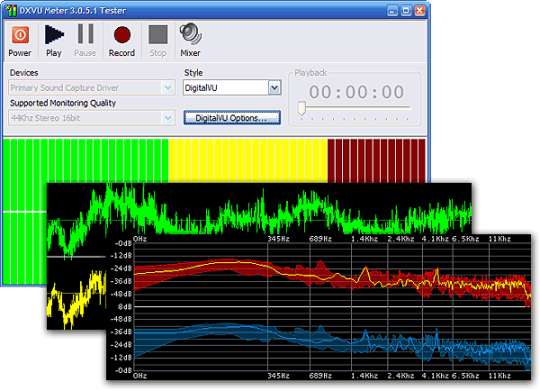This screenshot has width=540, height=391.
Task: Start playback with the Play icon
Action: click(54, 34)
